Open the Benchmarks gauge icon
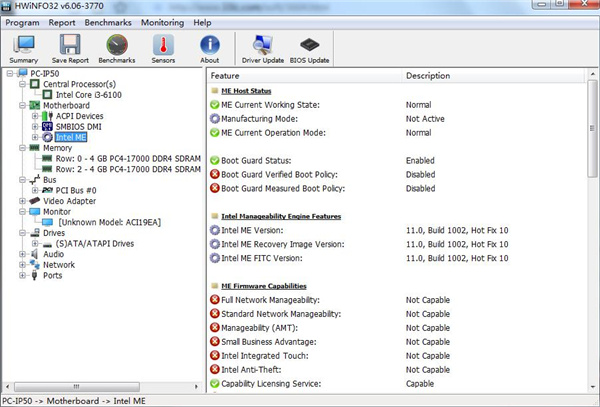The width and height of the screenshot is (600, 407). (x=117, y=47)
